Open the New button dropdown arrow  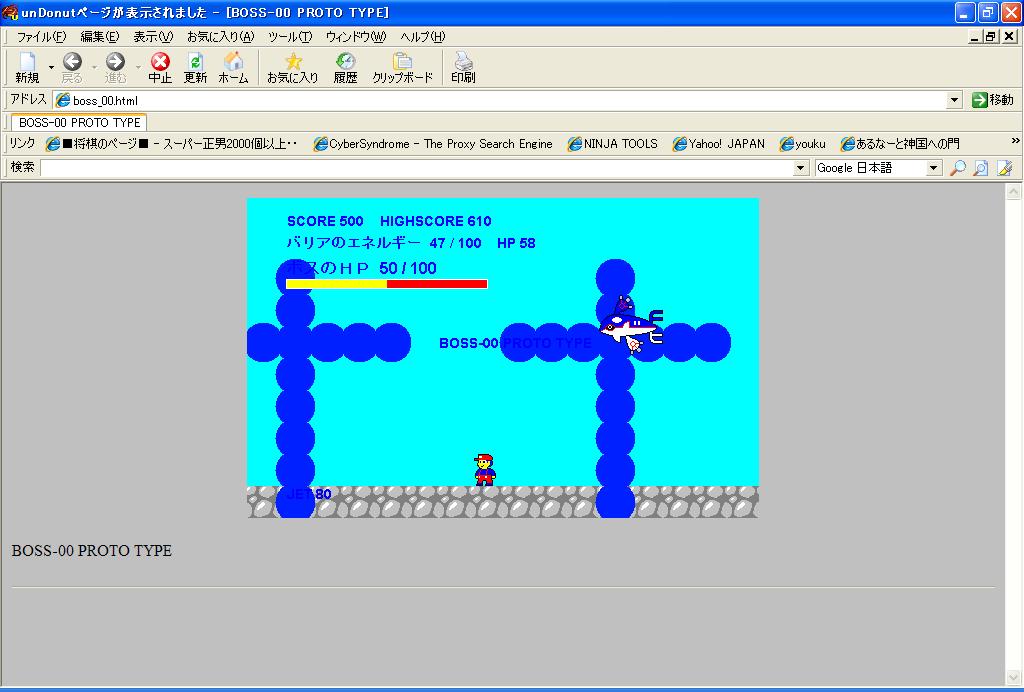coord(51,67)
